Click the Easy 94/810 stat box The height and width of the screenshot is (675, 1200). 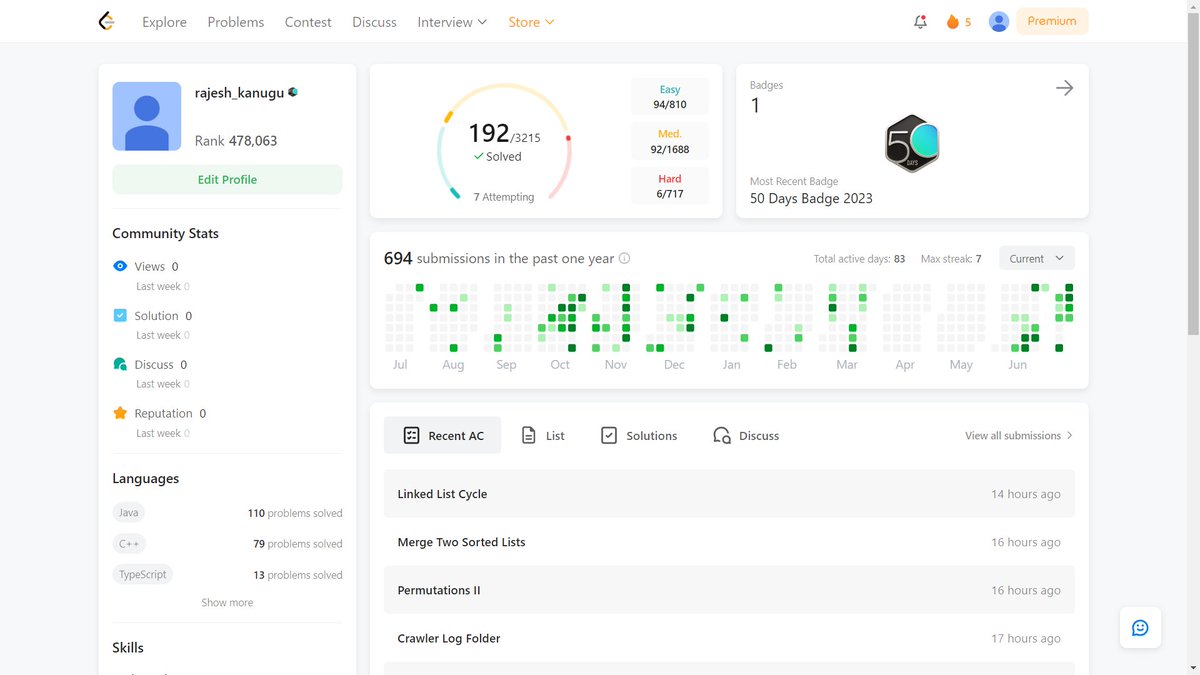pos(670,97)
